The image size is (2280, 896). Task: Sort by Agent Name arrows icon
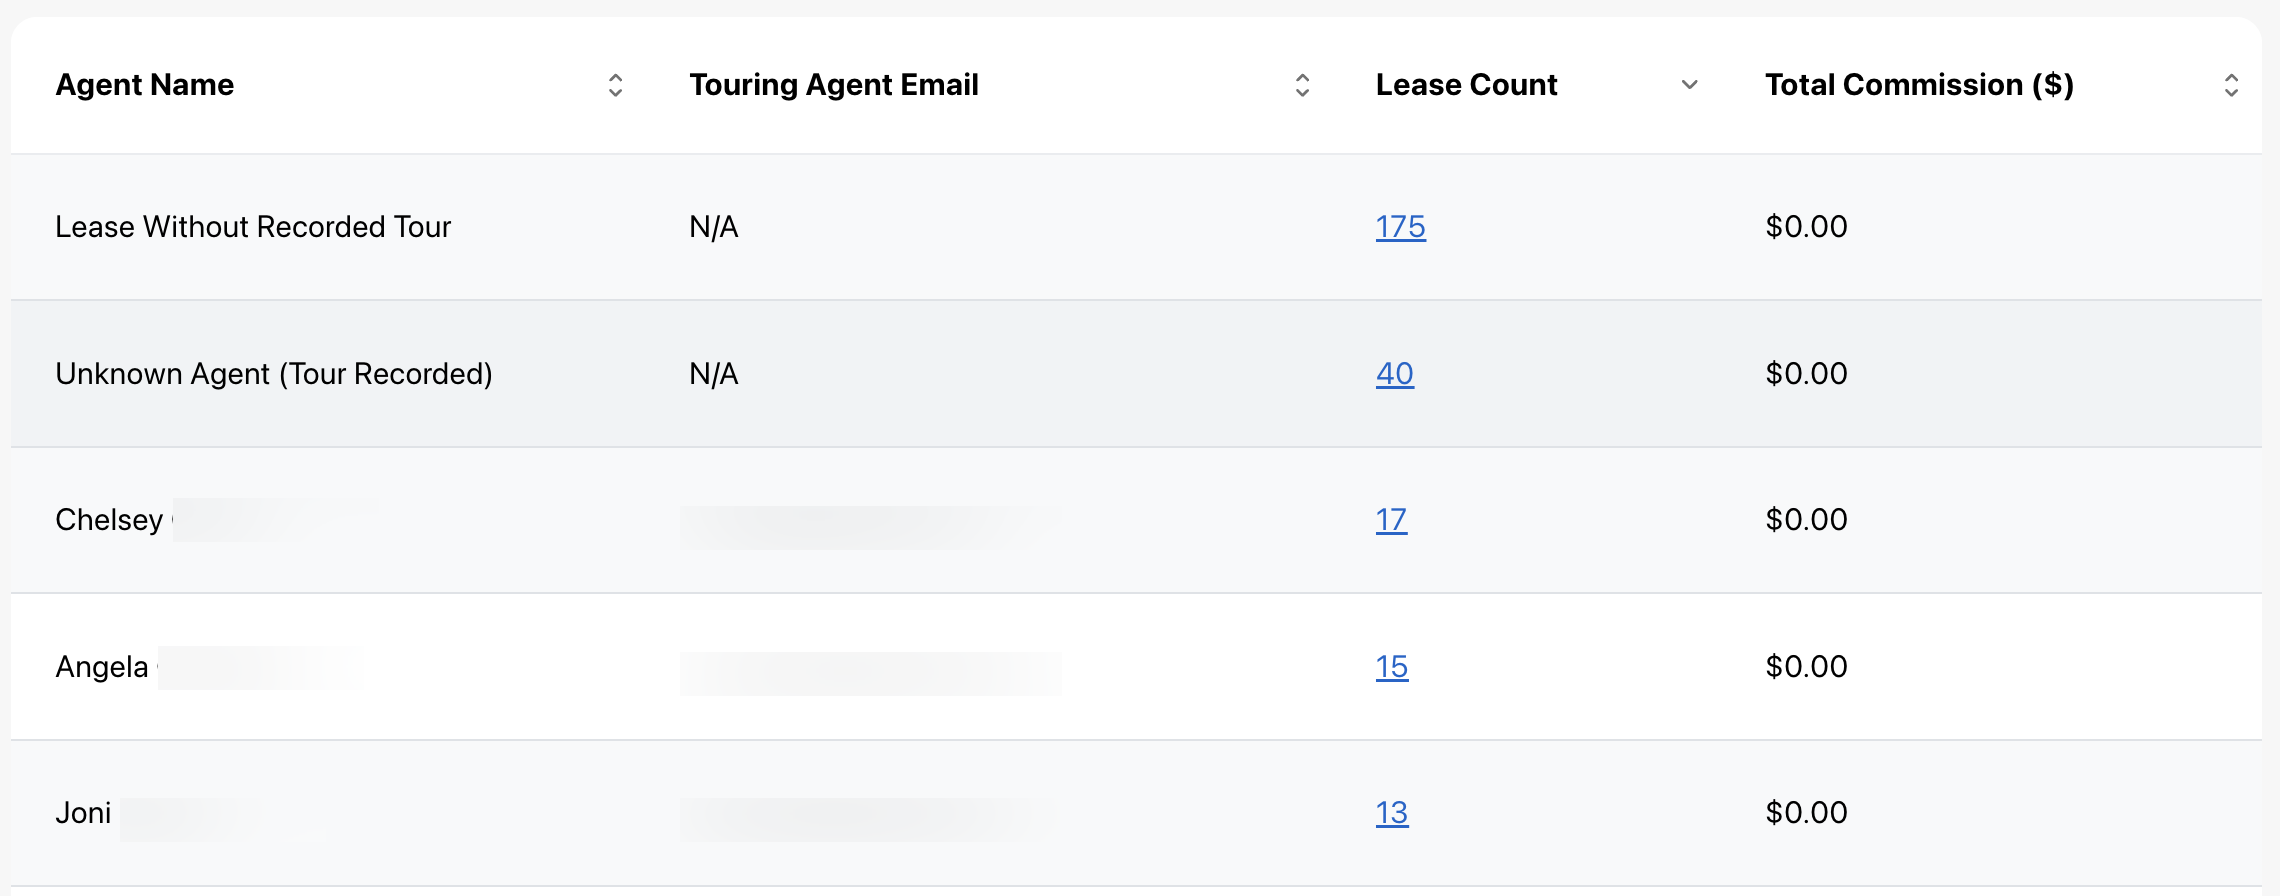[615, 85]
